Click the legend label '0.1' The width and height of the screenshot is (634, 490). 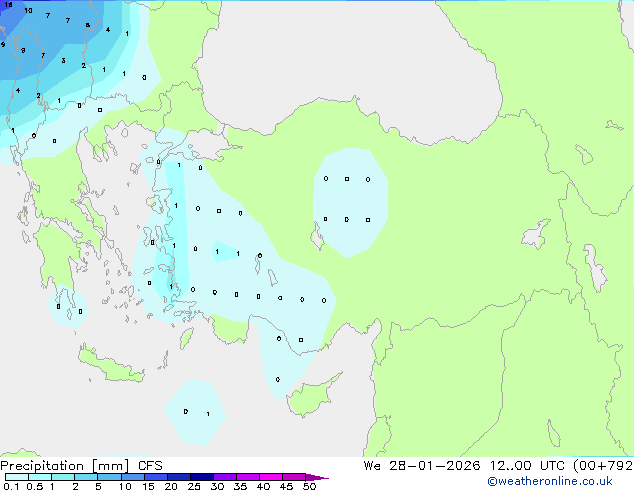pyautogui.click(x=11, y=486)
